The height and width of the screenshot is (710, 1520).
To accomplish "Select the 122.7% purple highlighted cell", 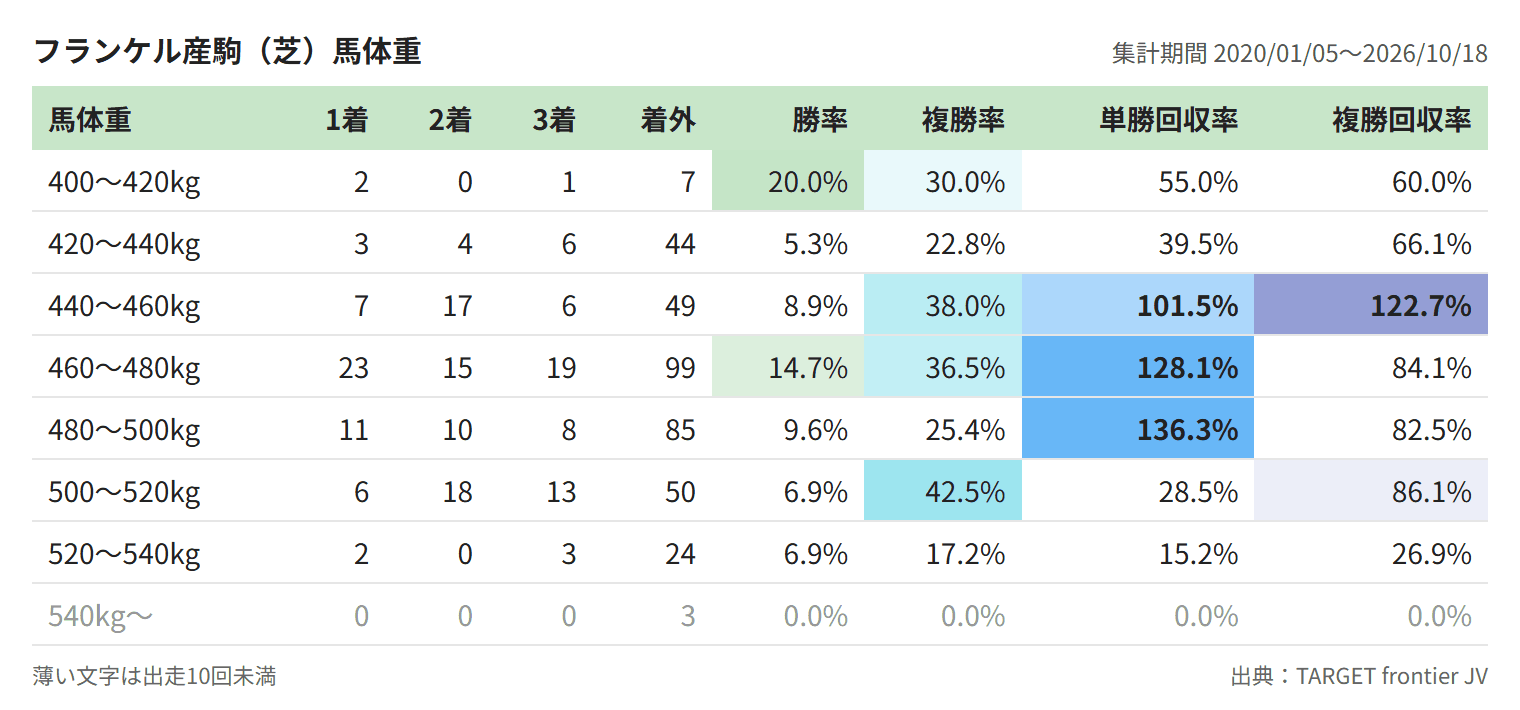I will [1371, 305].
